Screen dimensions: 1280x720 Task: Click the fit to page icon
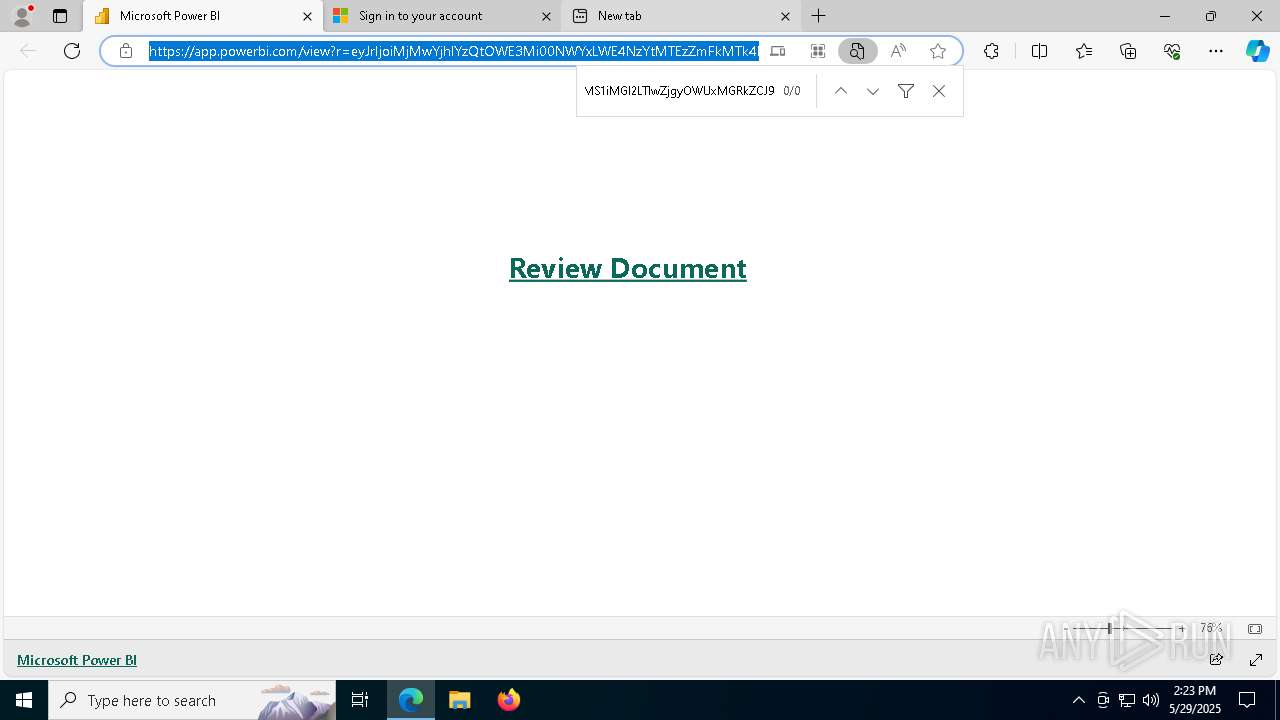point(1255,629)
